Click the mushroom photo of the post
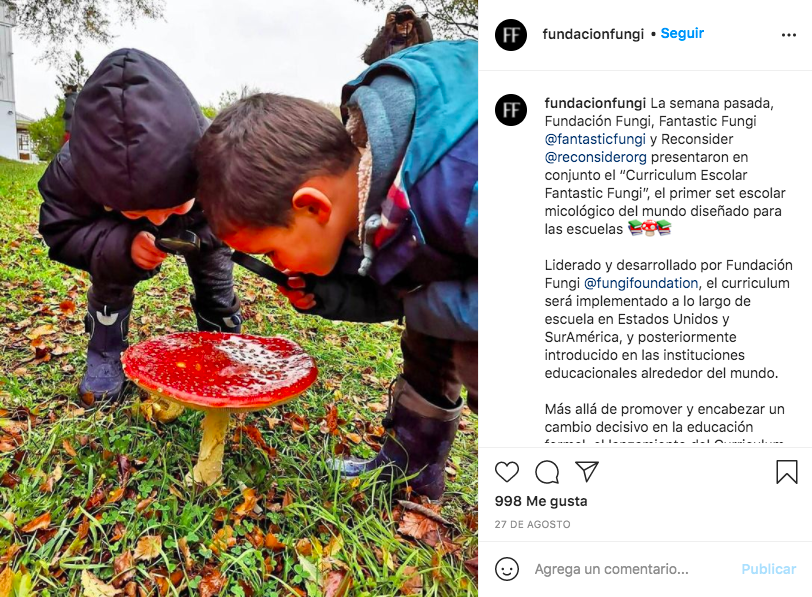The image size is (812, 597). 239,298
